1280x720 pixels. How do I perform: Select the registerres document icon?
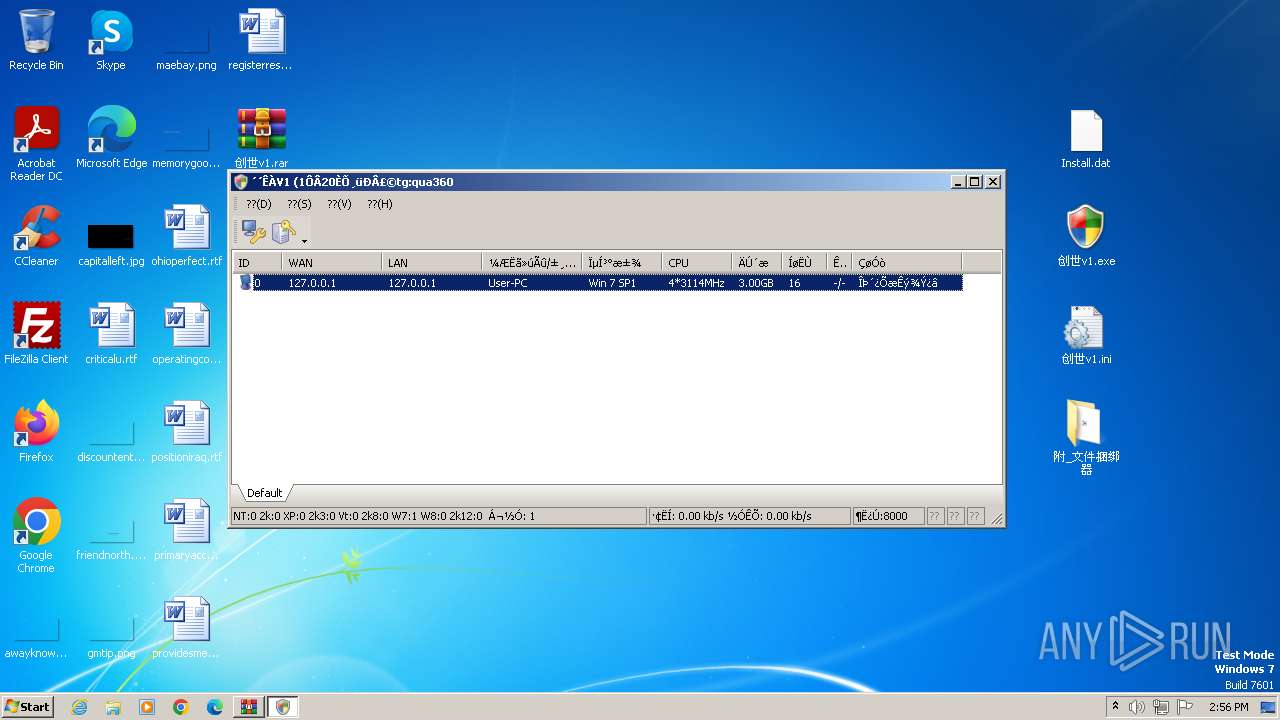tap(260, 40)
